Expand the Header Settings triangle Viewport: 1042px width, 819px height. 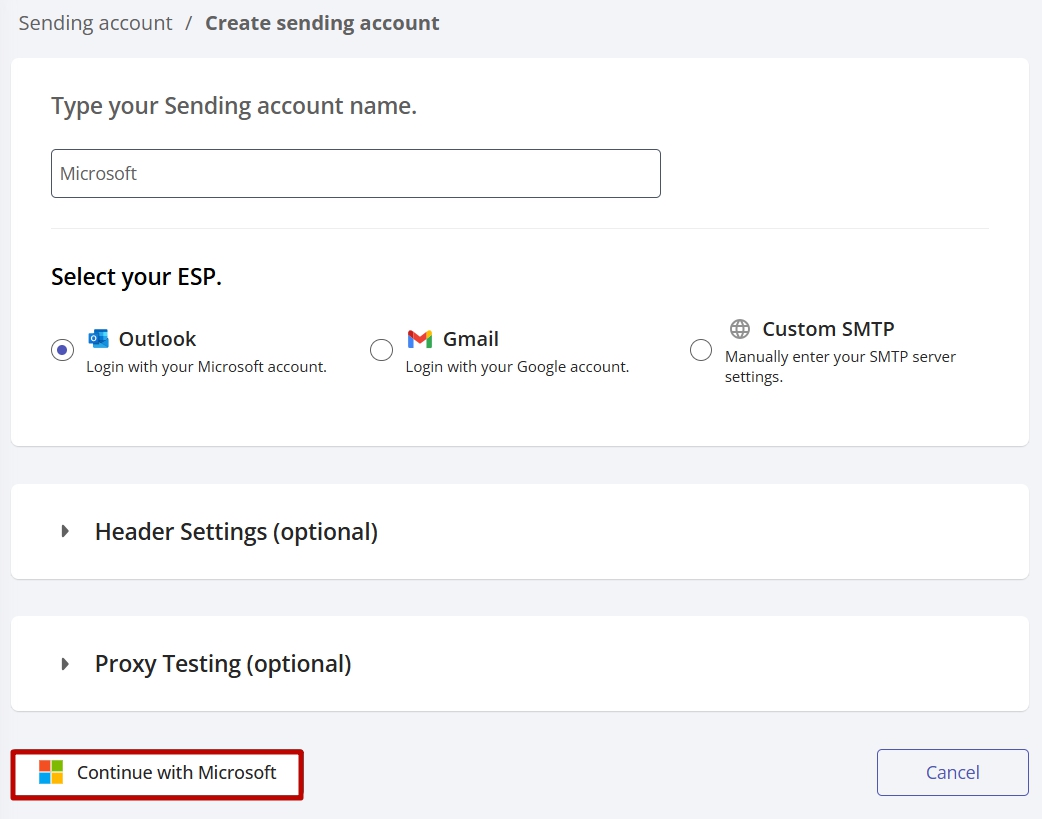[x=65, y=531]
